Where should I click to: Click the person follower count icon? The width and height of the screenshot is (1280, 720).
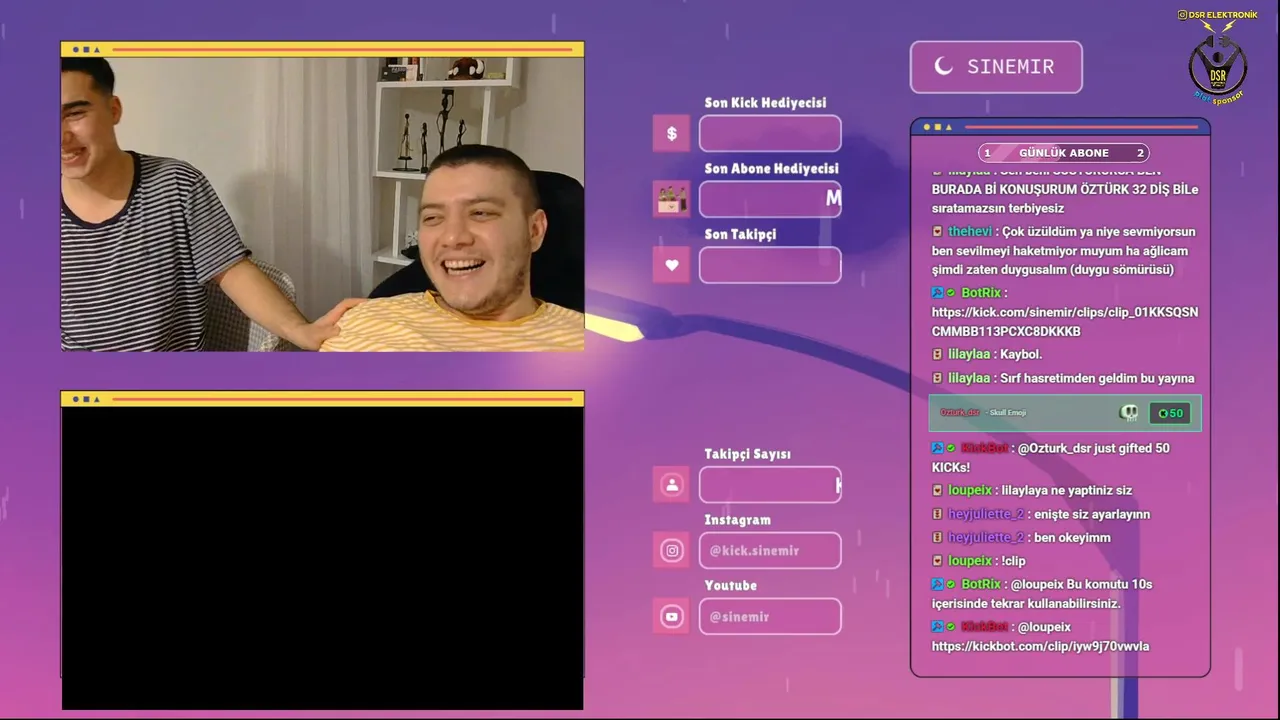click(671, 485)
